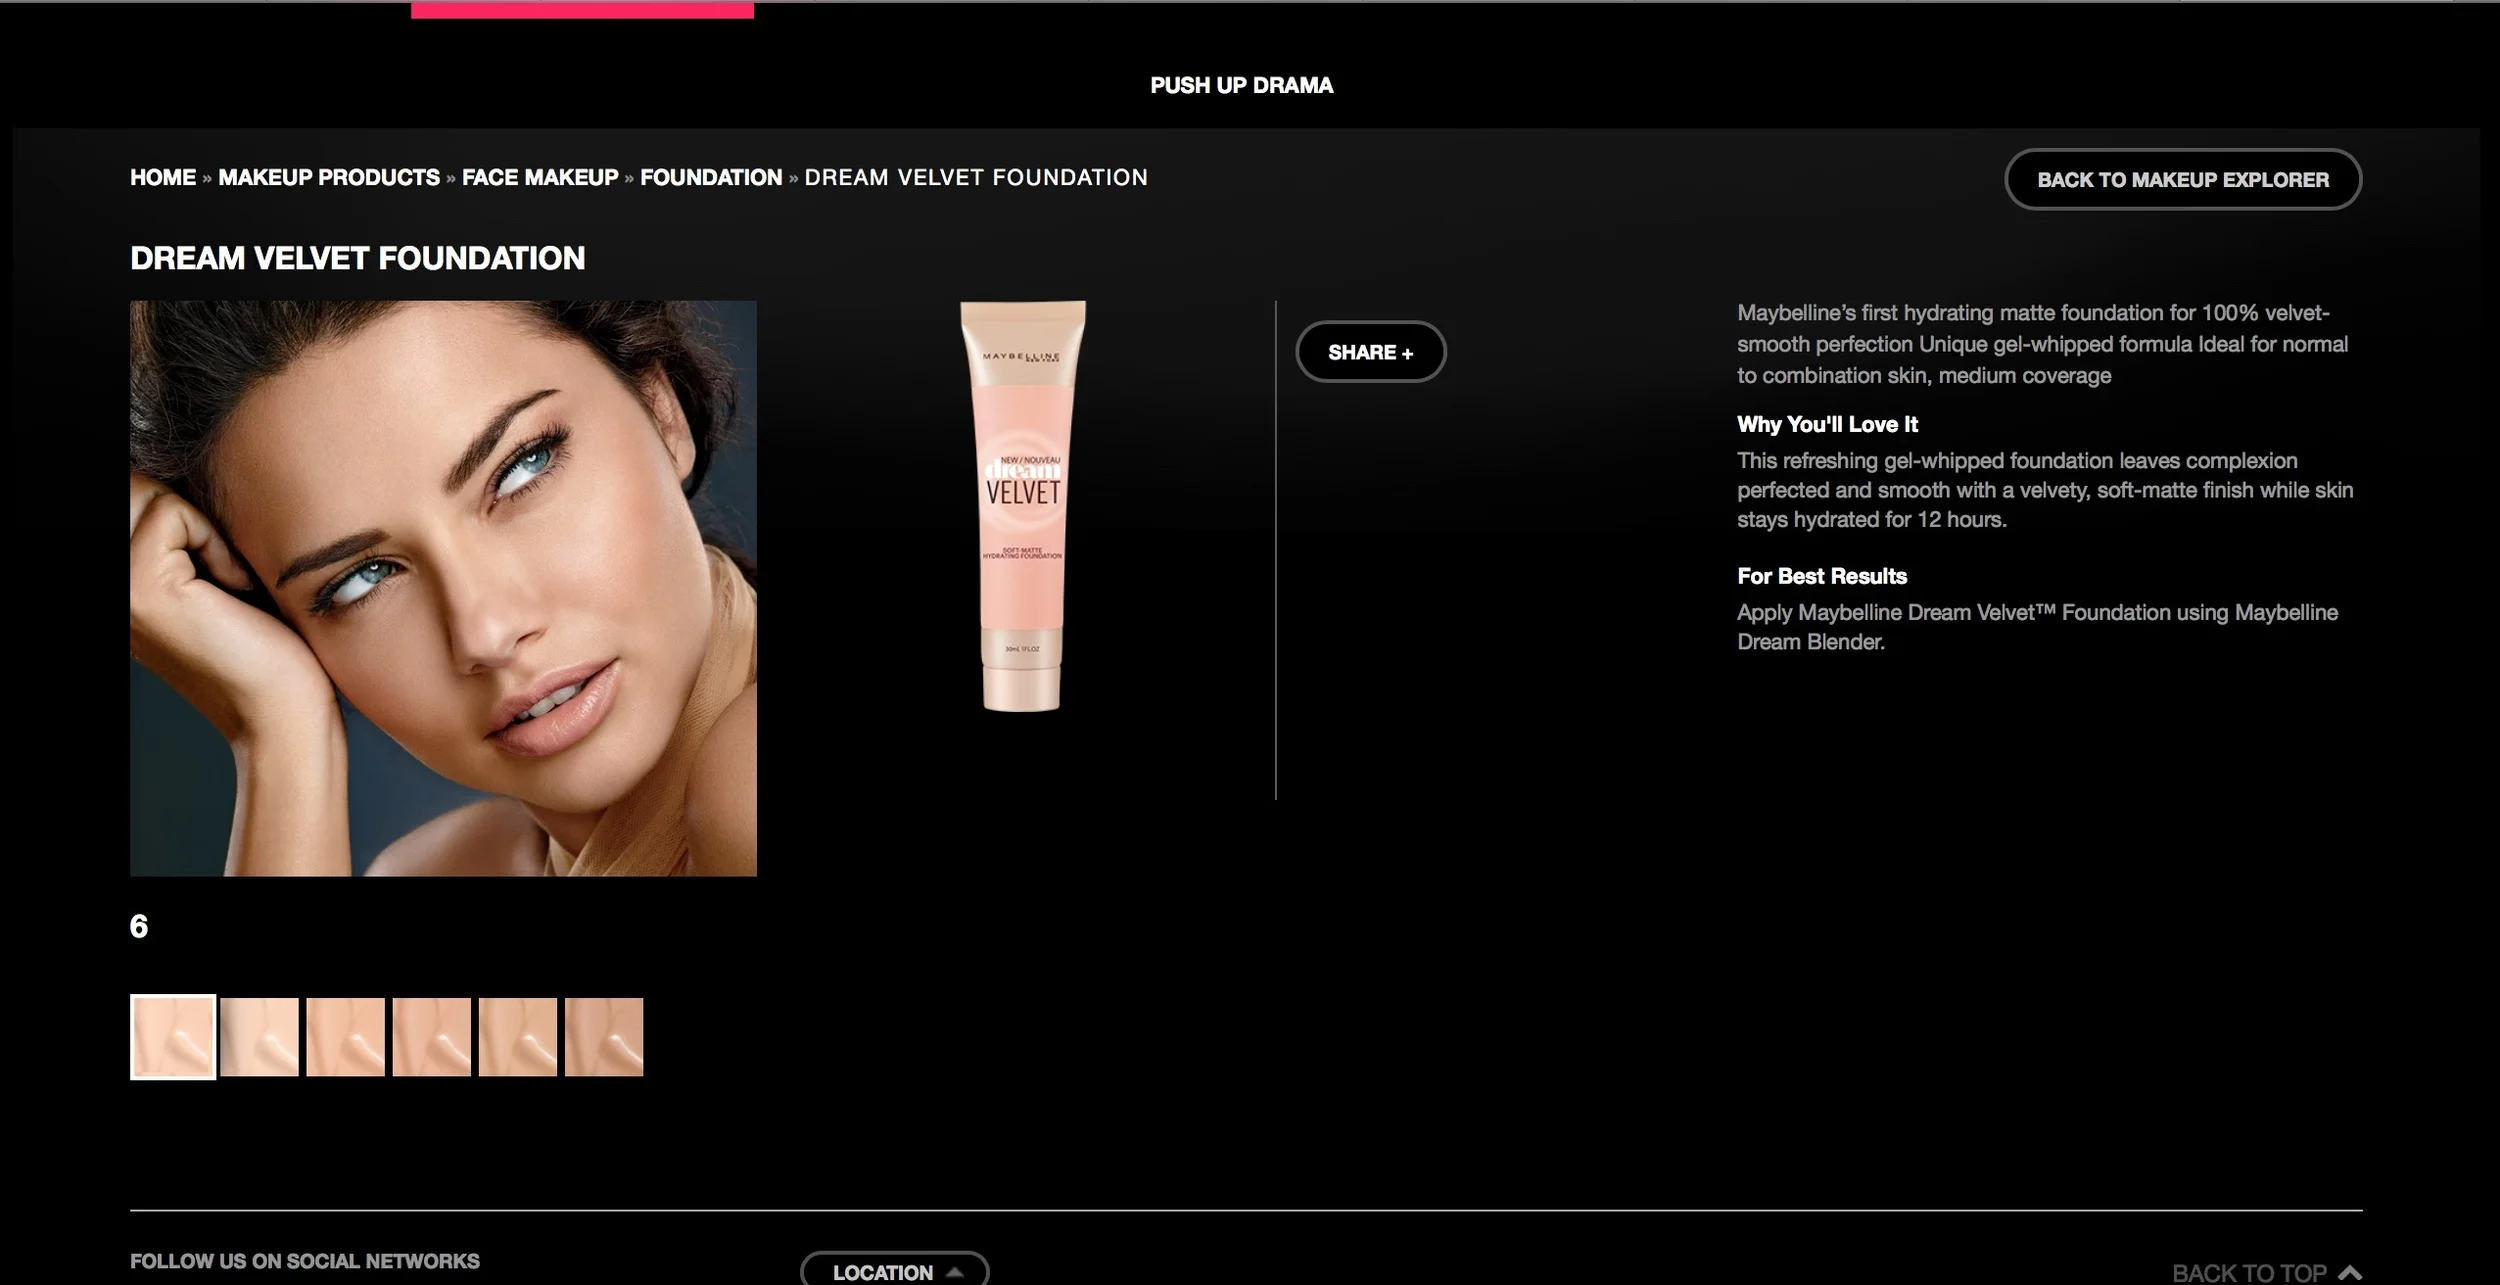Image resolution: width=2500 pixels, height=1285 pixels.
Task: Open the PUSH UP DRAMA promo link
Action: click(x=1241, y=85)
